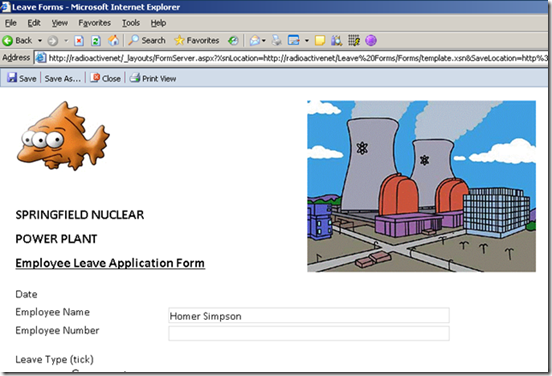This screenshot has width=552, height=376.
Task: Go to Home page icon
Action: (x=113, y=40)
